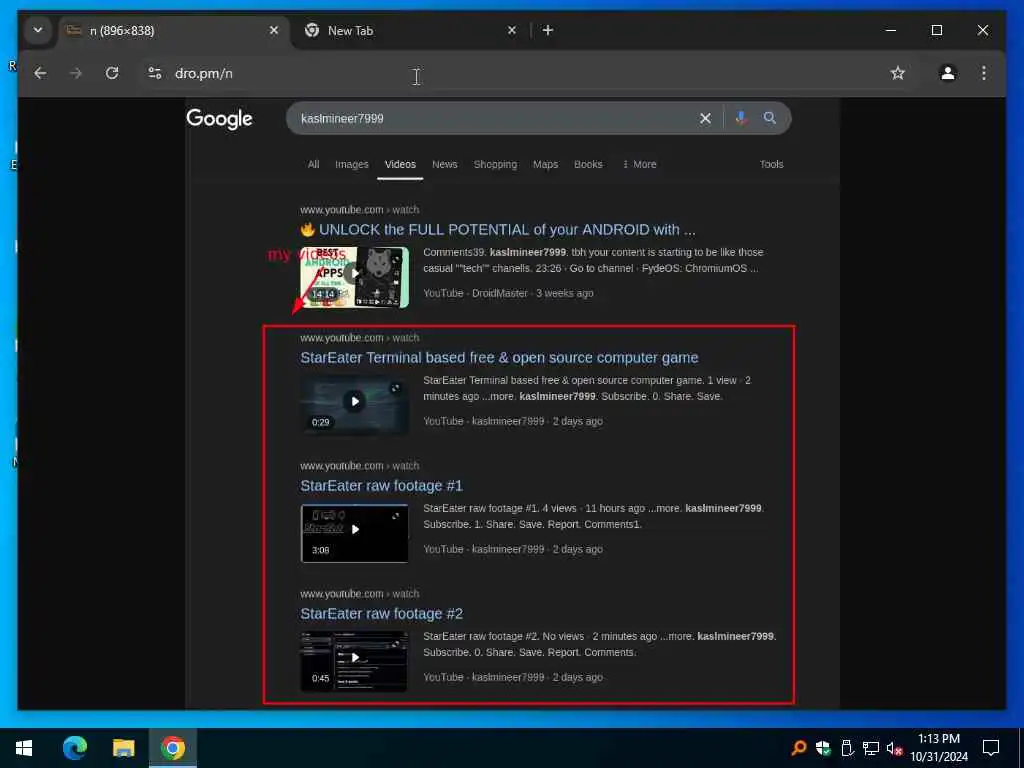This screenshot has height=768, width=1024.
Task: Go back to the previous page
Action: pos(40,73)
